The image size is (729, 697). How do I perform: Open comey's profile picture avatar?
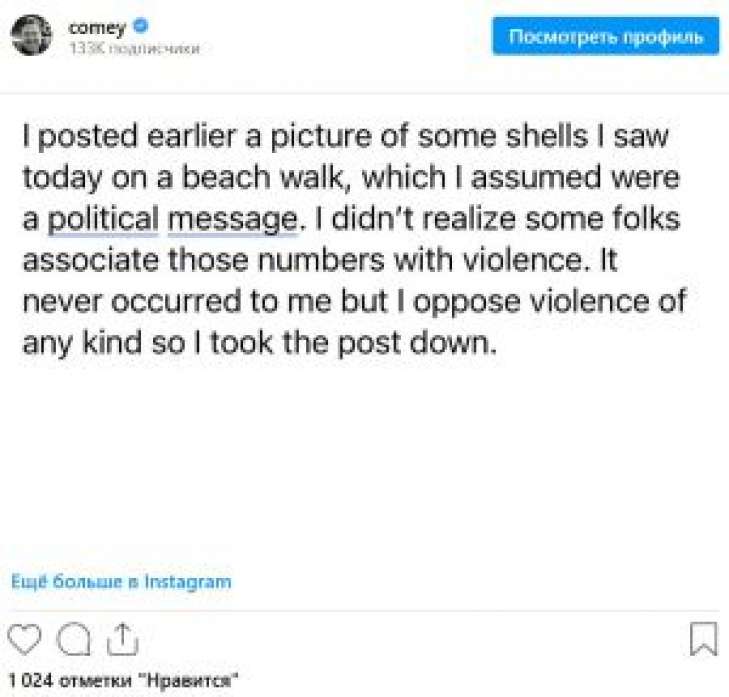tap(31, 36)
